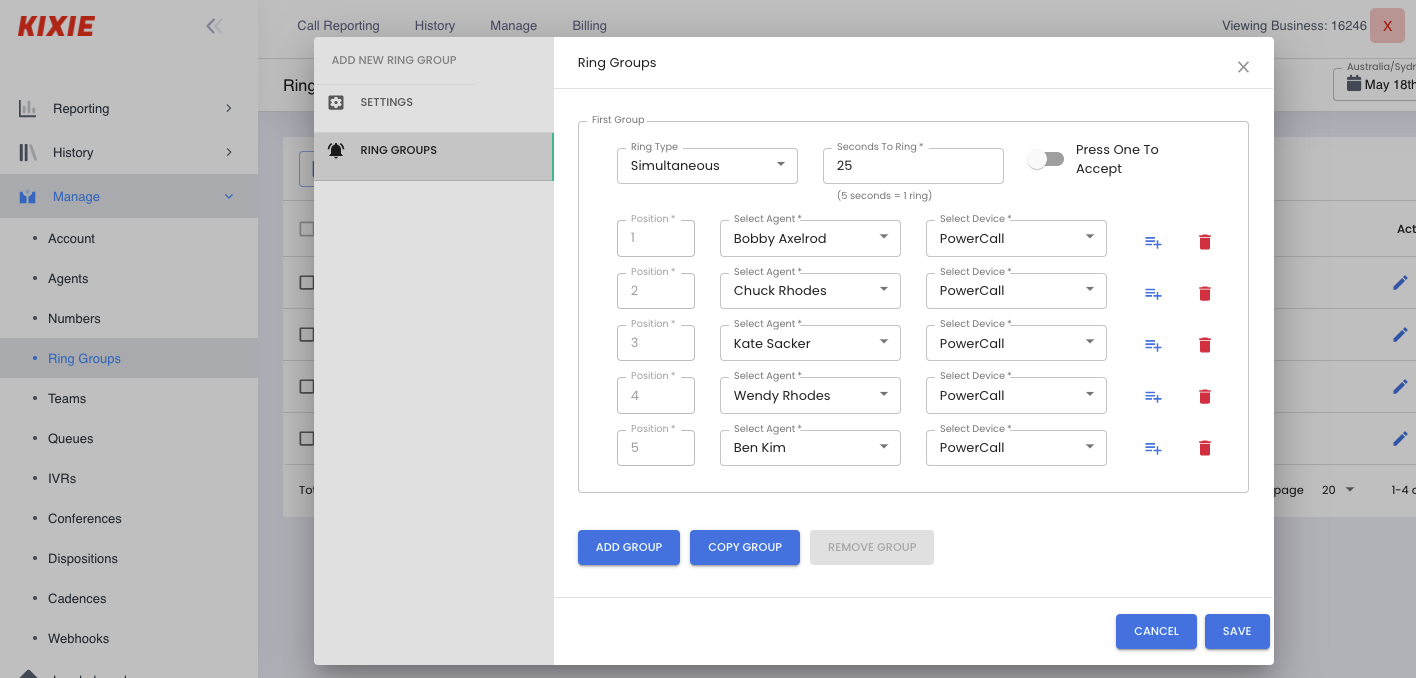Click the calendar icon by May 18th
The image size is (1416, 678).
pos(1354,84)
